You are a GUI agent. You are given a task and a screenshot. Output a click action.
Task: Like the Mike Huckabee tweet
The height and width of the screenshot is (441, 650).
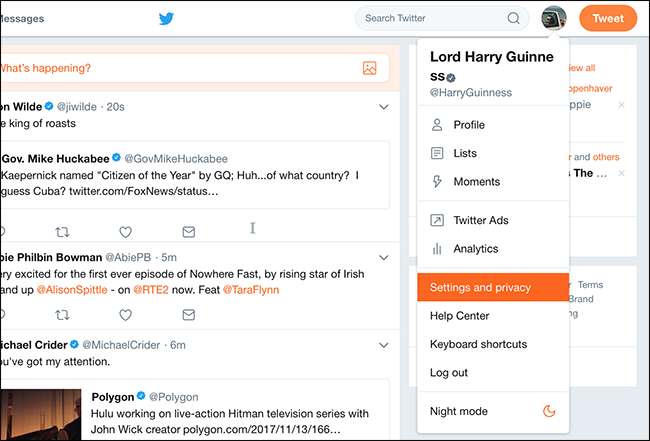[125, 231]
